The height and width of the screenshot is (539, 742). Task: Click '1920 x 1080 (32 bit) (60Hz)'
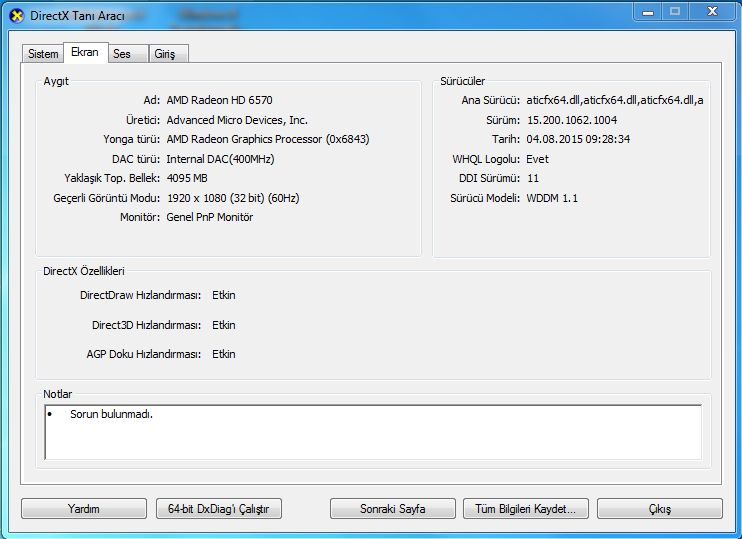(233, 198)
